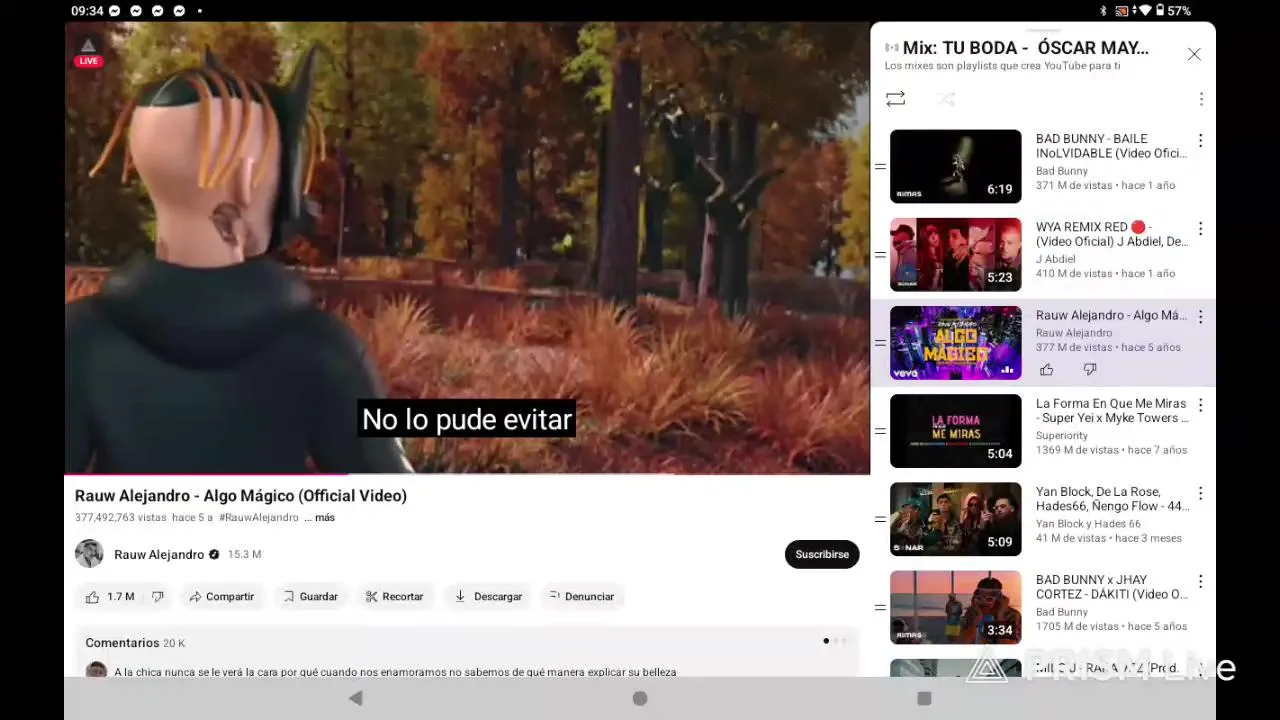Like the current playlist item Algo Mágico
The image size is (1280, 720).
(x=1047, y=370)
